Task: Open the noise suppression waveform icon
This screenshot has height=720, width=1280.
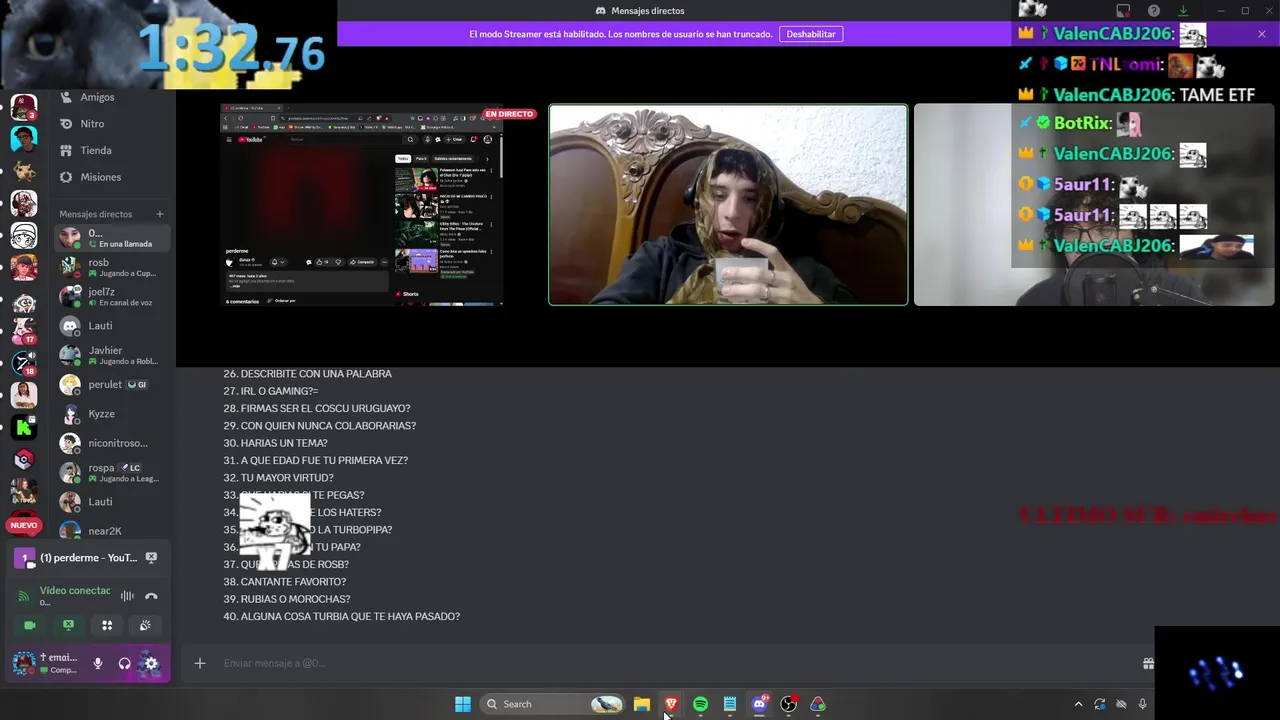Action: [127, 596]
